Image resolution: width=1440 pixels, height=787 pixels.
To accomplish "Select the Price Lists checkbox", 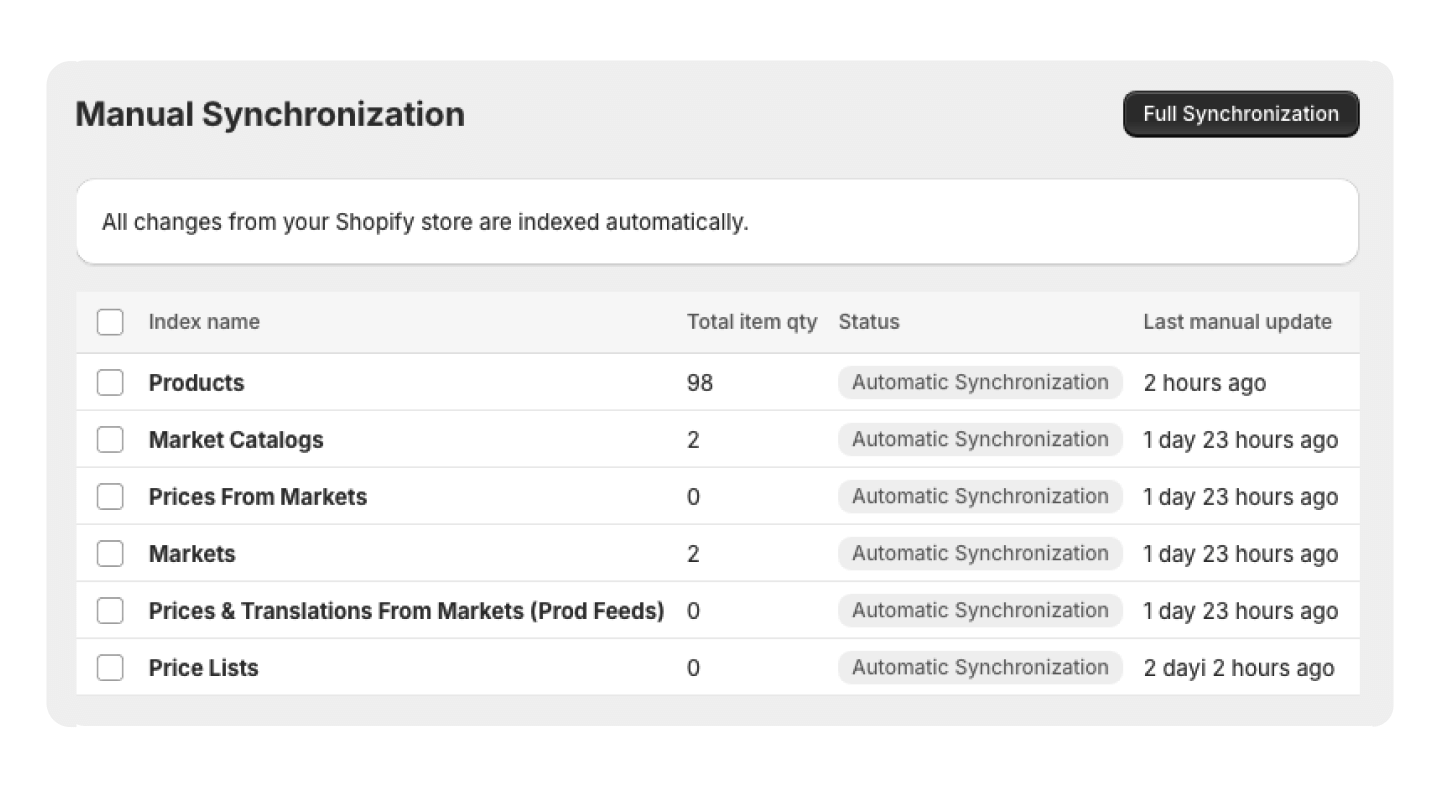I will (x=110, y=667).
